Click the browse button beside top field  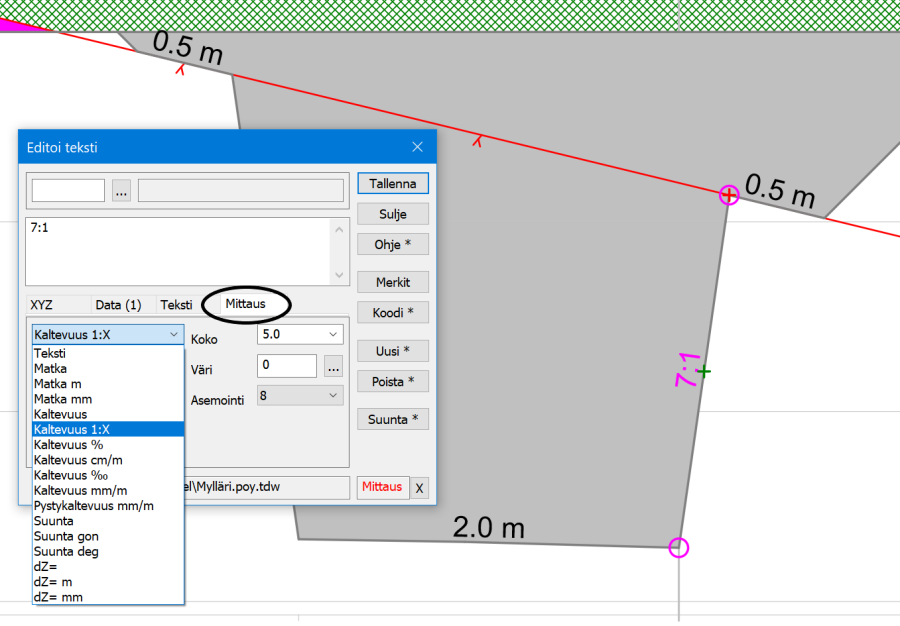(x=121, y=190)
